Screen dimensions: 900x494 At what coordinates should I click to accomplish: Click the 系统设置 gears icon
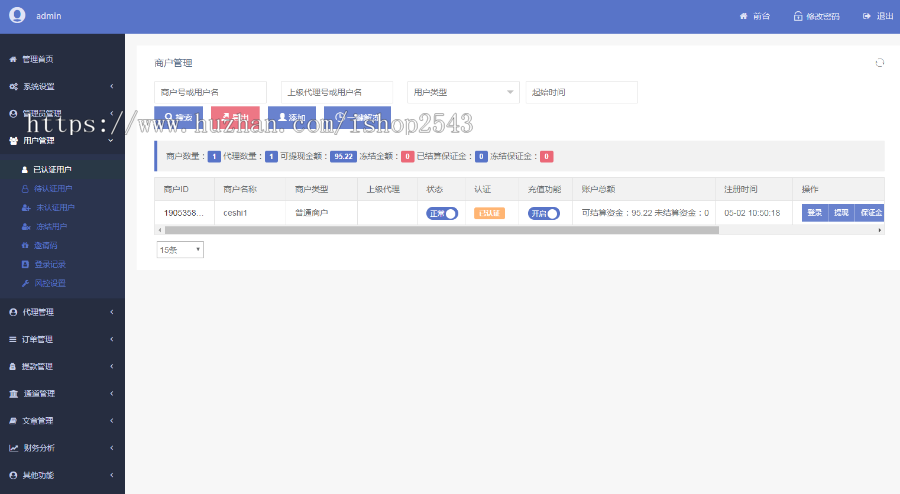[14, 87]
